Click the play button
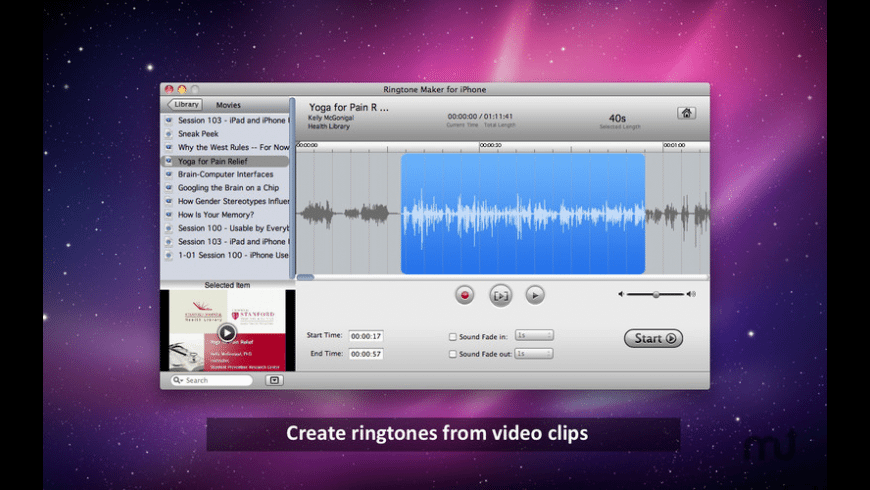Viewport: 870px width, 490px height. (535, 295)
